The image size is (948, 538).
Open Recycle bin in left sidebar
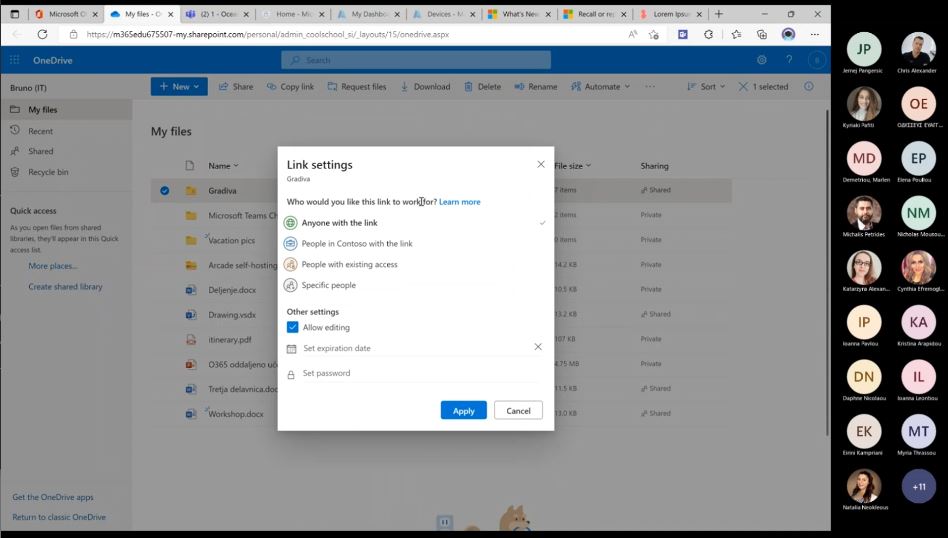[48, 172]
